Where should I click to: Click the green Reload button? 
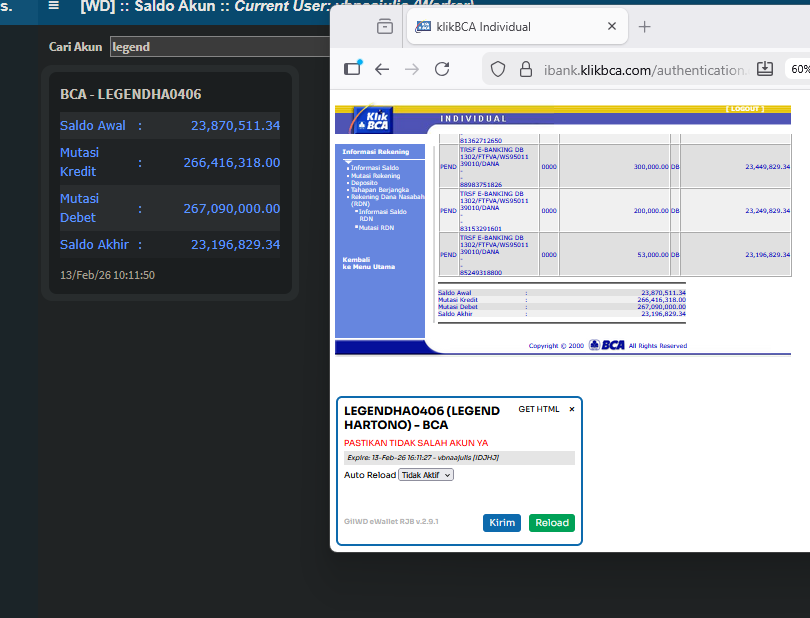pyautogui.click(x=552, y=523)
